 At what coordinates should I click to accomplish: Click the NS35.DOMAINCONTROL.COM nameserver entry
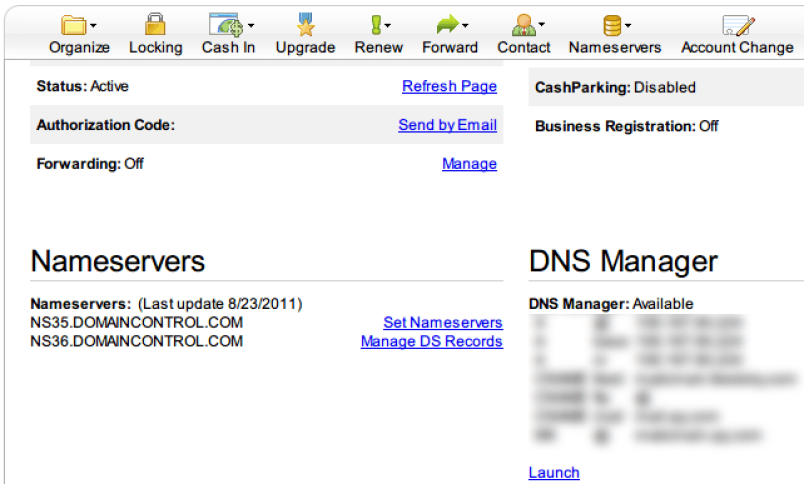coord(136,322)
